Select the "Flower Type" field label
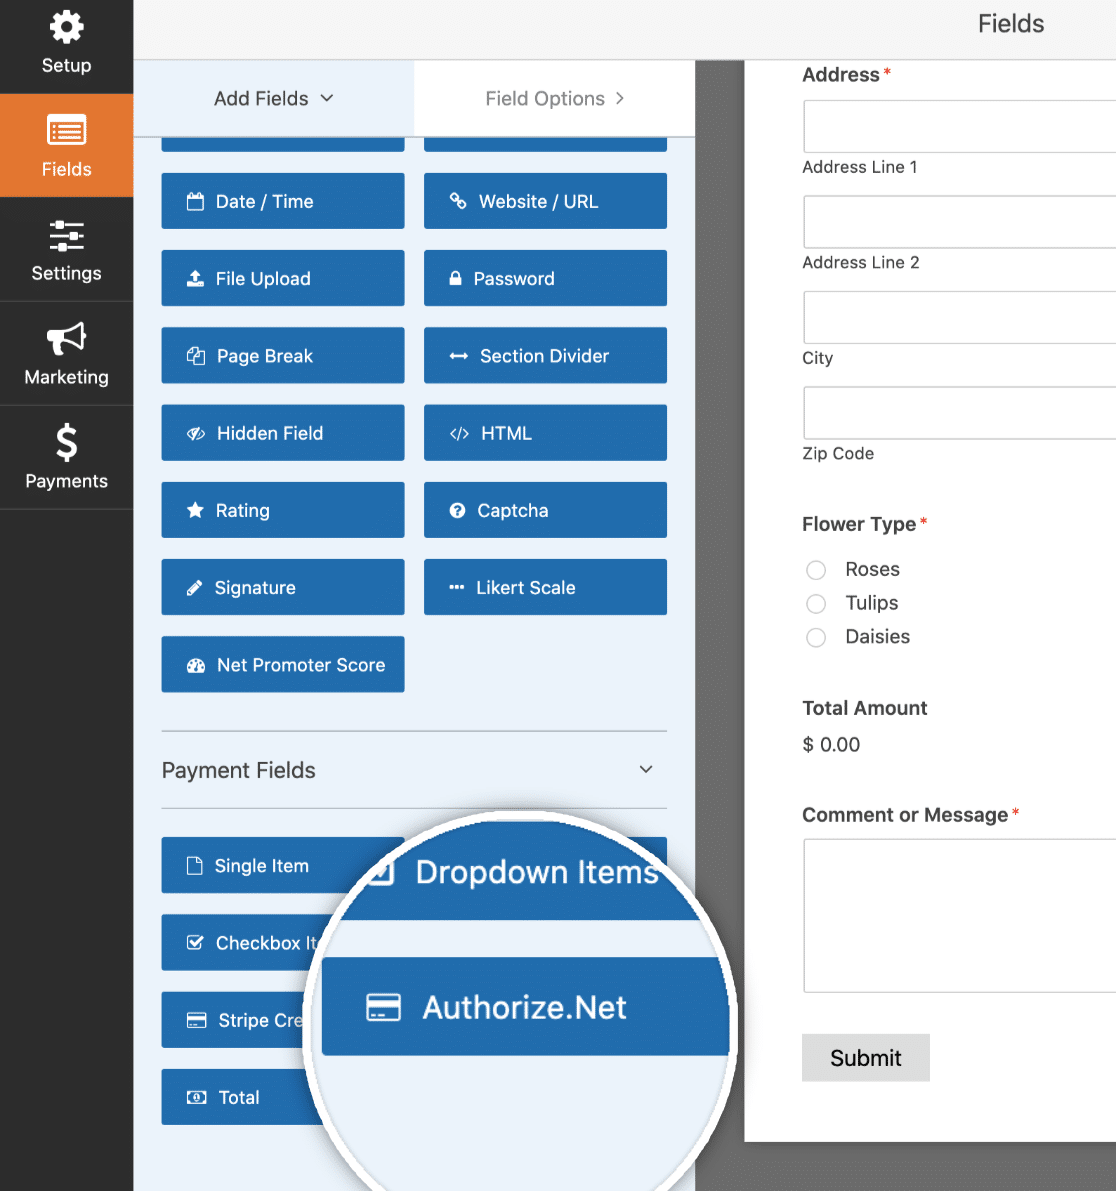Viewport: 1116px width, 1191px height. pyautogui.click(x=859, y=524)
